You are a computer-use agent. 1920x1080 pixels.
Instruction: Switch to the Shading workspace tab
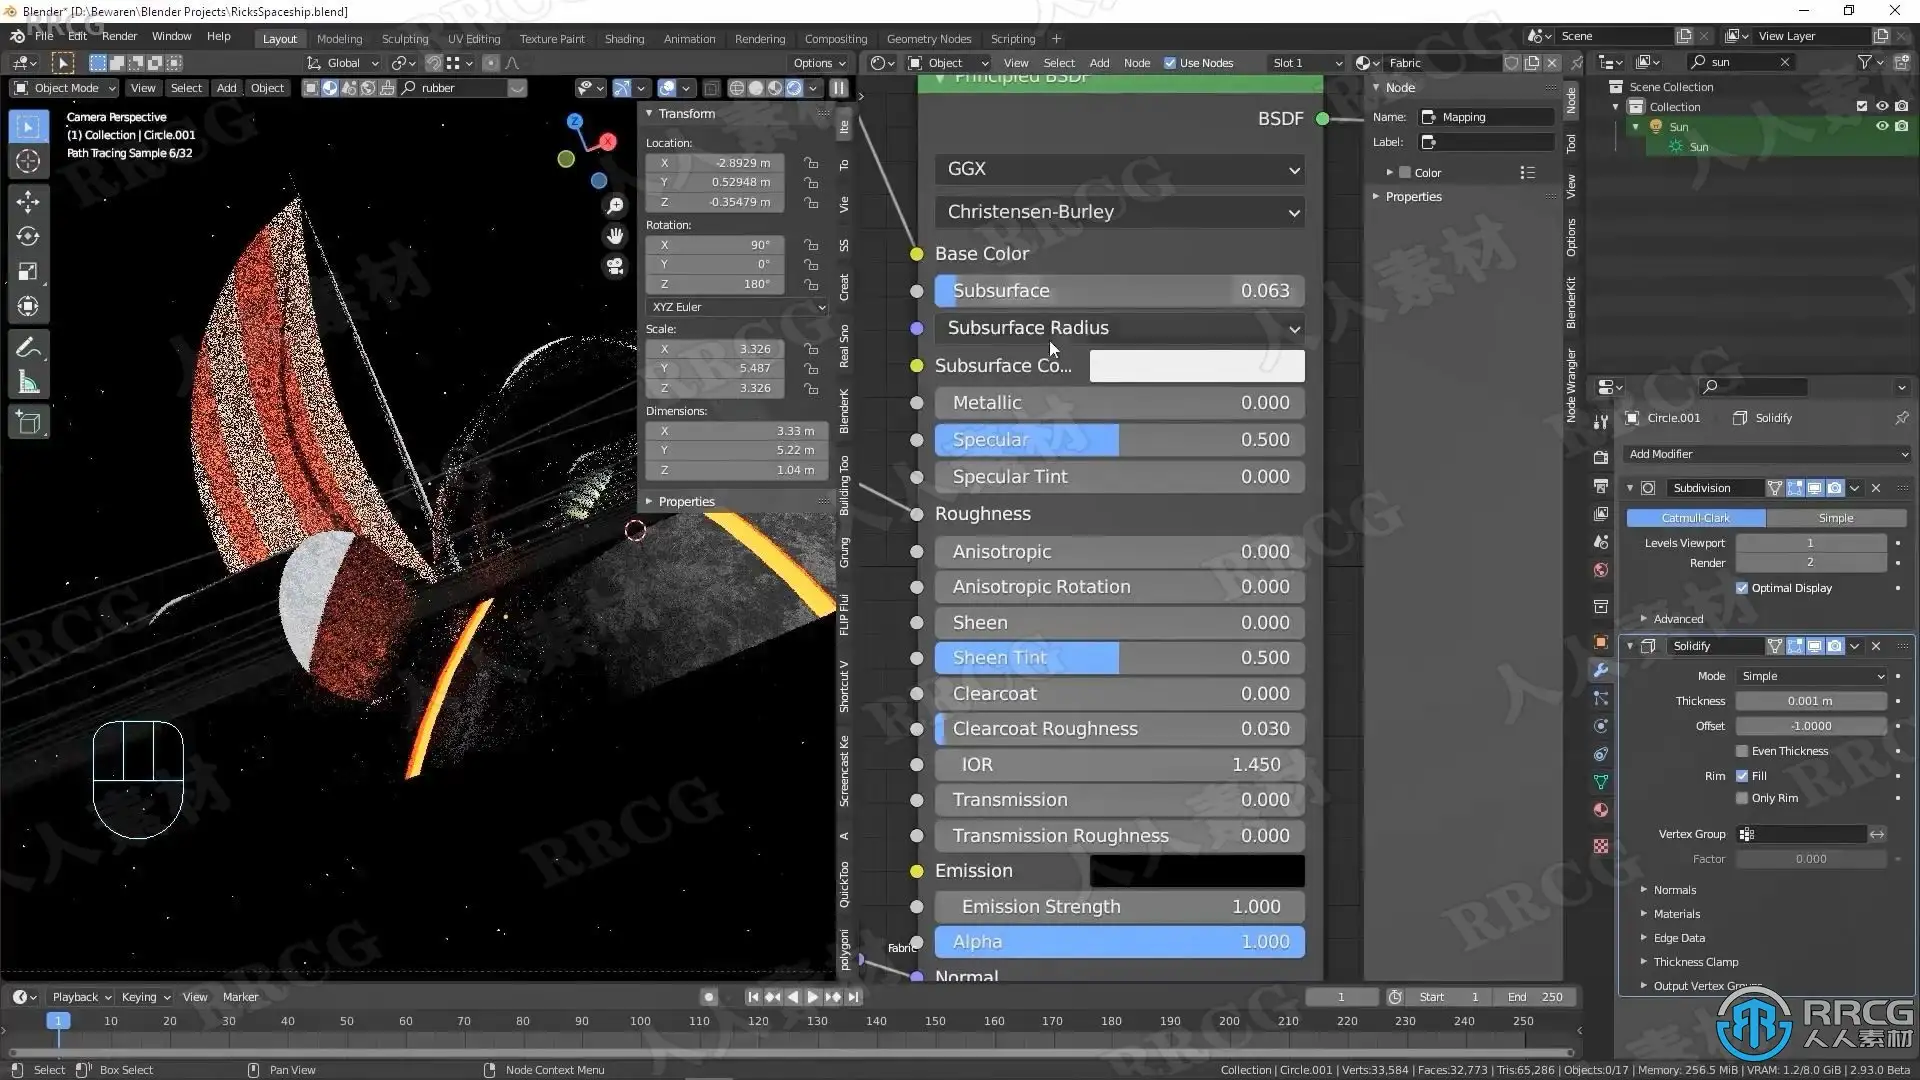(x=624, y=39)
